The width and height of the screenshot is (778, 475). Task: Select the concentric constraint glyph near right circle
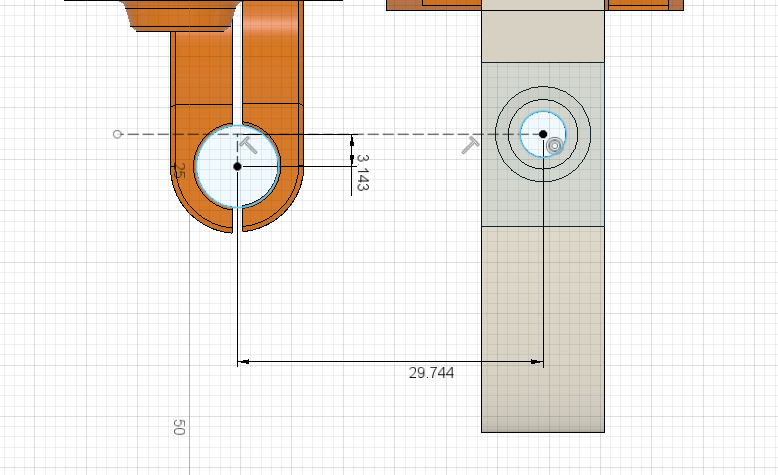pyautogui.click(x=555, y=146)
